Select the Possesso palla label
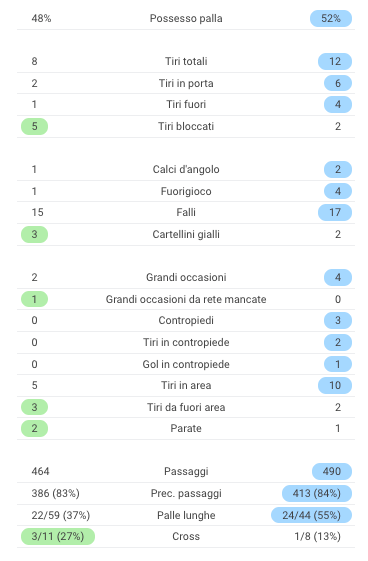Viewport: 368px width, 561px height. pyautogui.click(x=186, y=18)
